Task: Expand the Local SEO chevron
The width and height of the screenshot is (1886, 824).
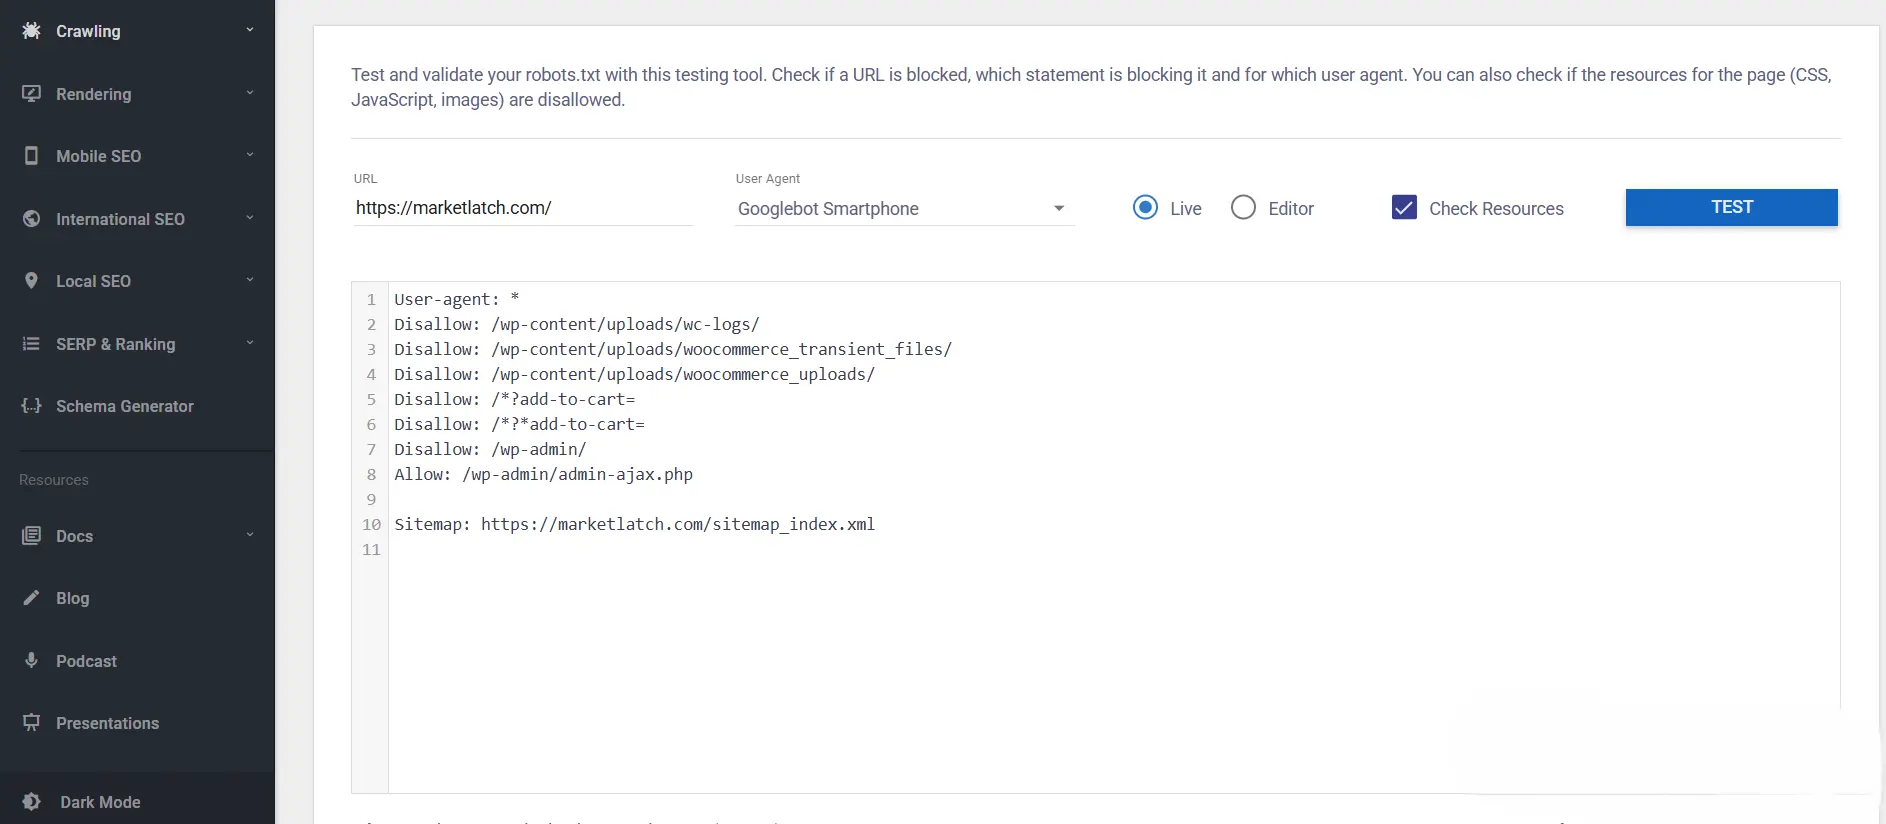Action: click(x=250, y=280)
